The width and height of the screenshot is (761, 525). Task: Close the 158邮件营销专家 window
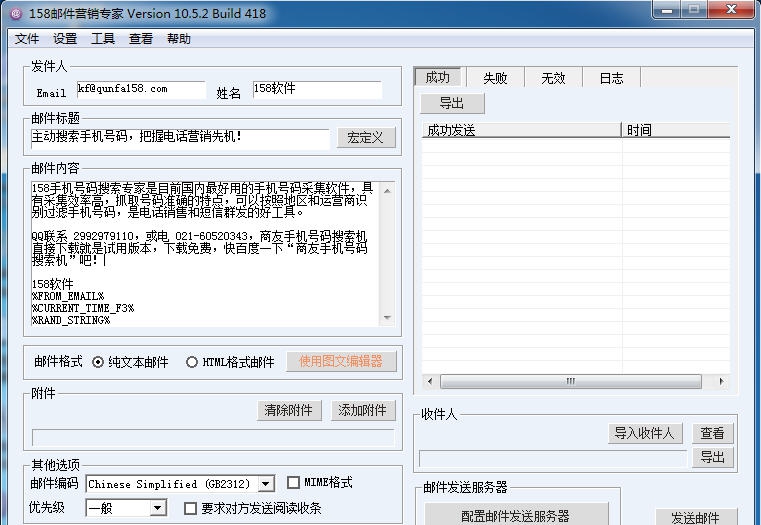(731, 10)
